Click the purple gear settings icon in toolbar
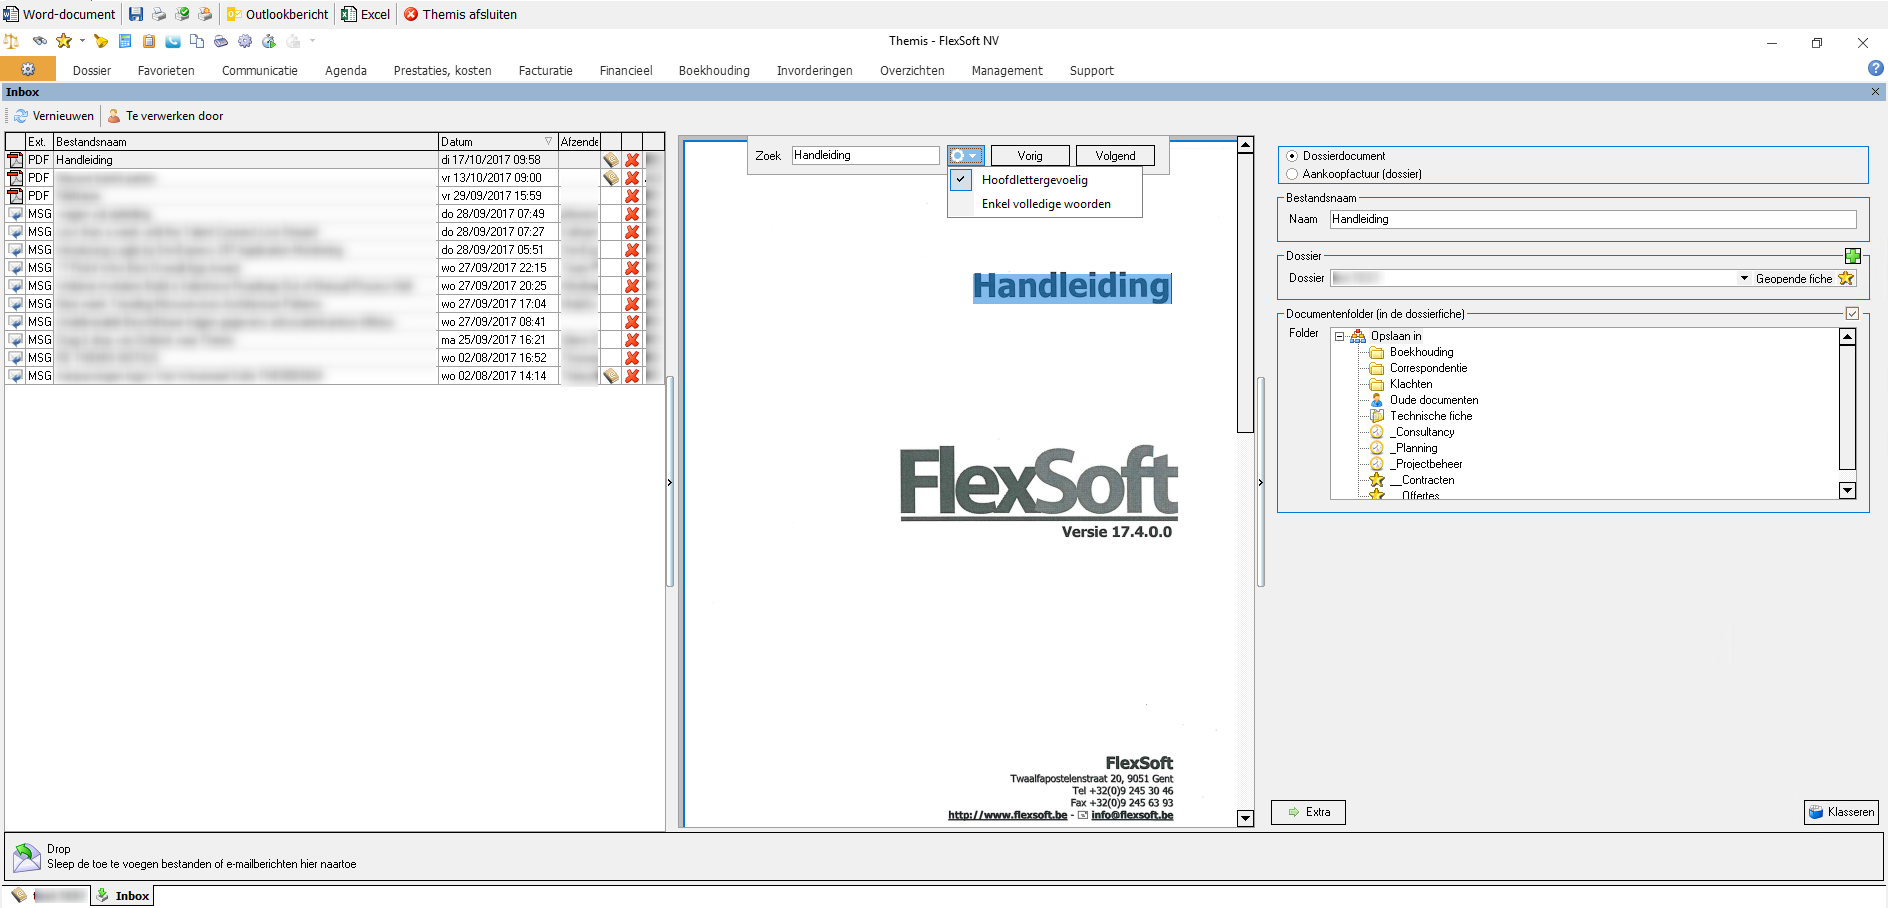The height and width of the screenshot is (908, 1888). [x=245, y=41]
